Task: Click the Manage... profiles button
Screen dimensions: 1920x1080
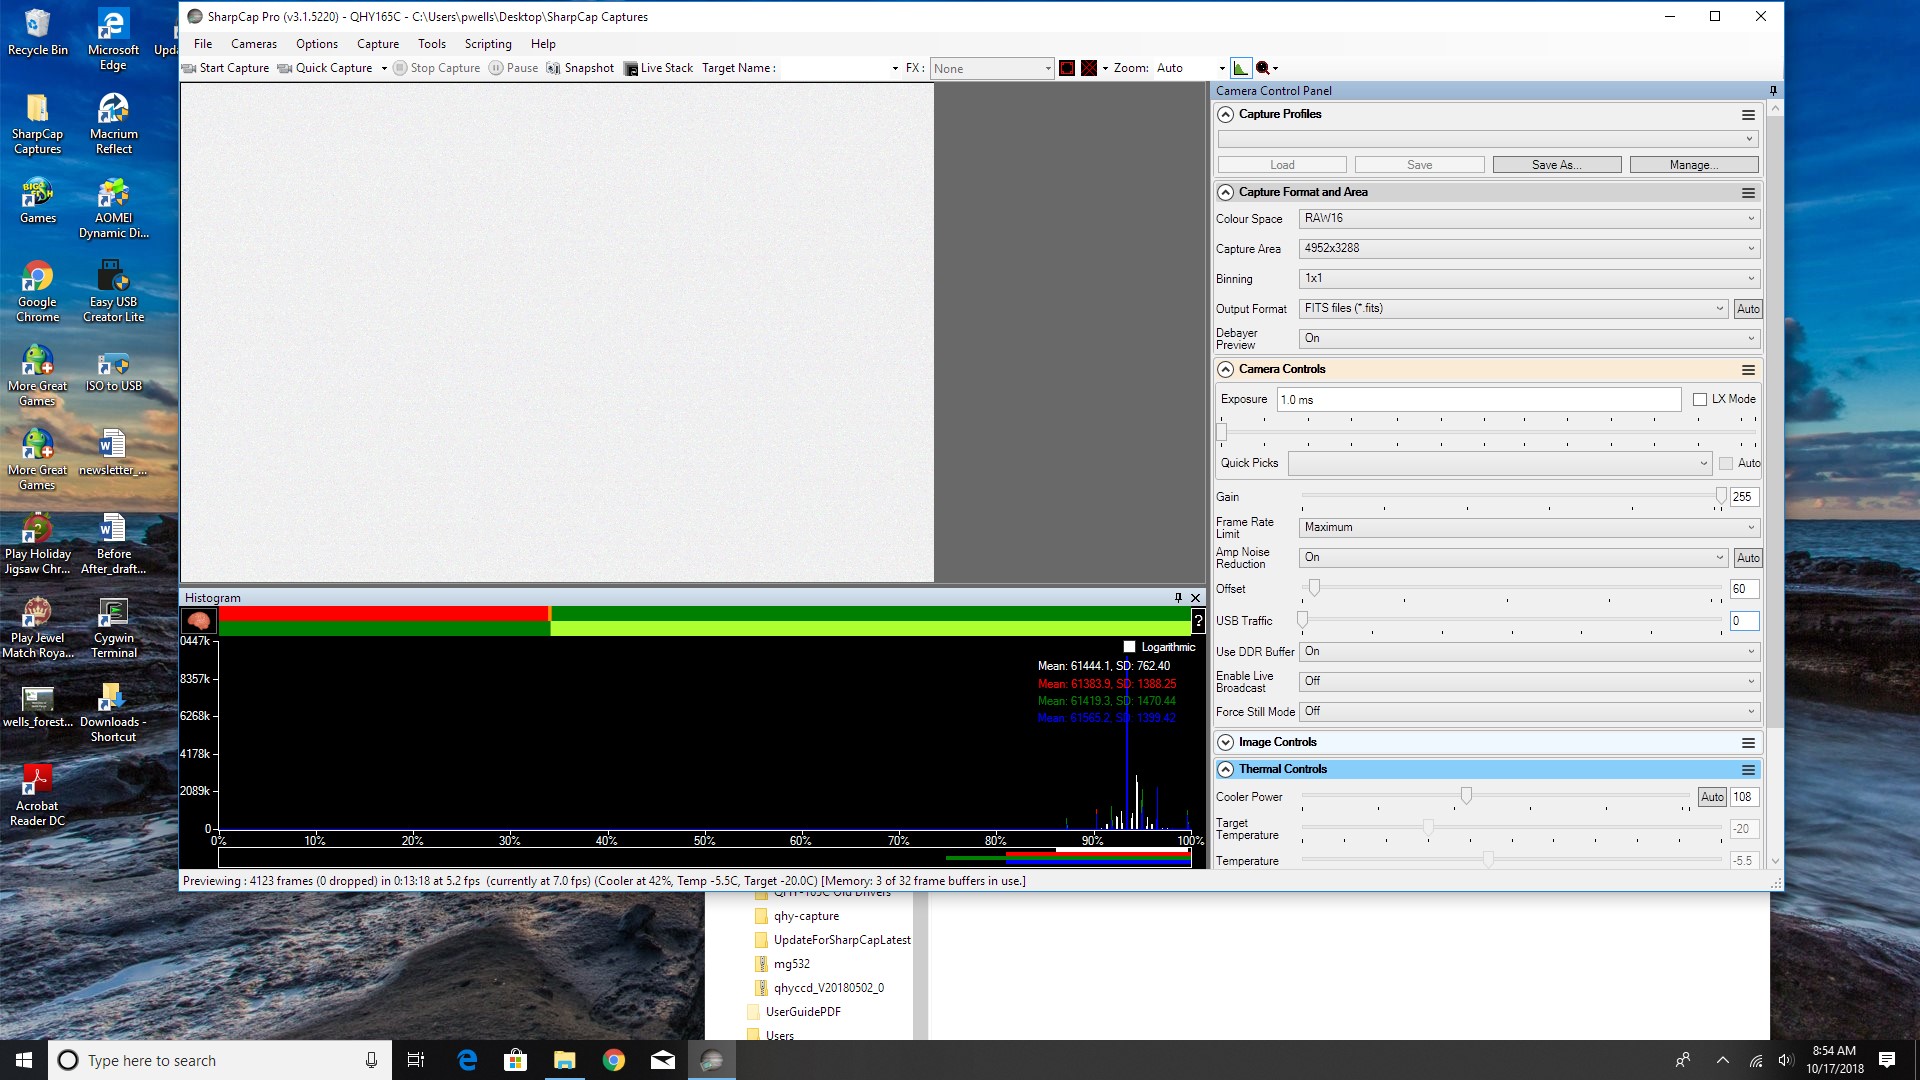Action: pos(1693,165)
